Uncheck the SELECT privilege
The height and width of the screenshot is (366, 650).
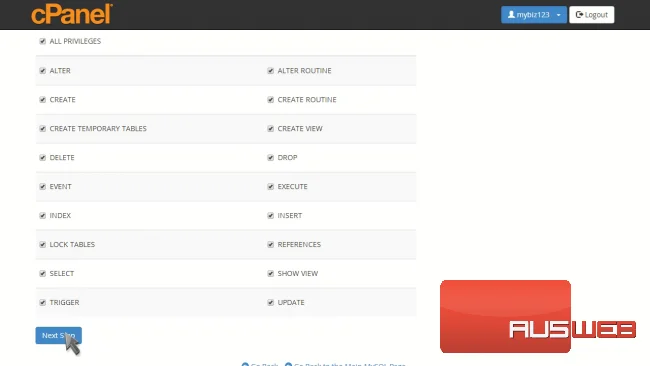(x=43, y=274)
